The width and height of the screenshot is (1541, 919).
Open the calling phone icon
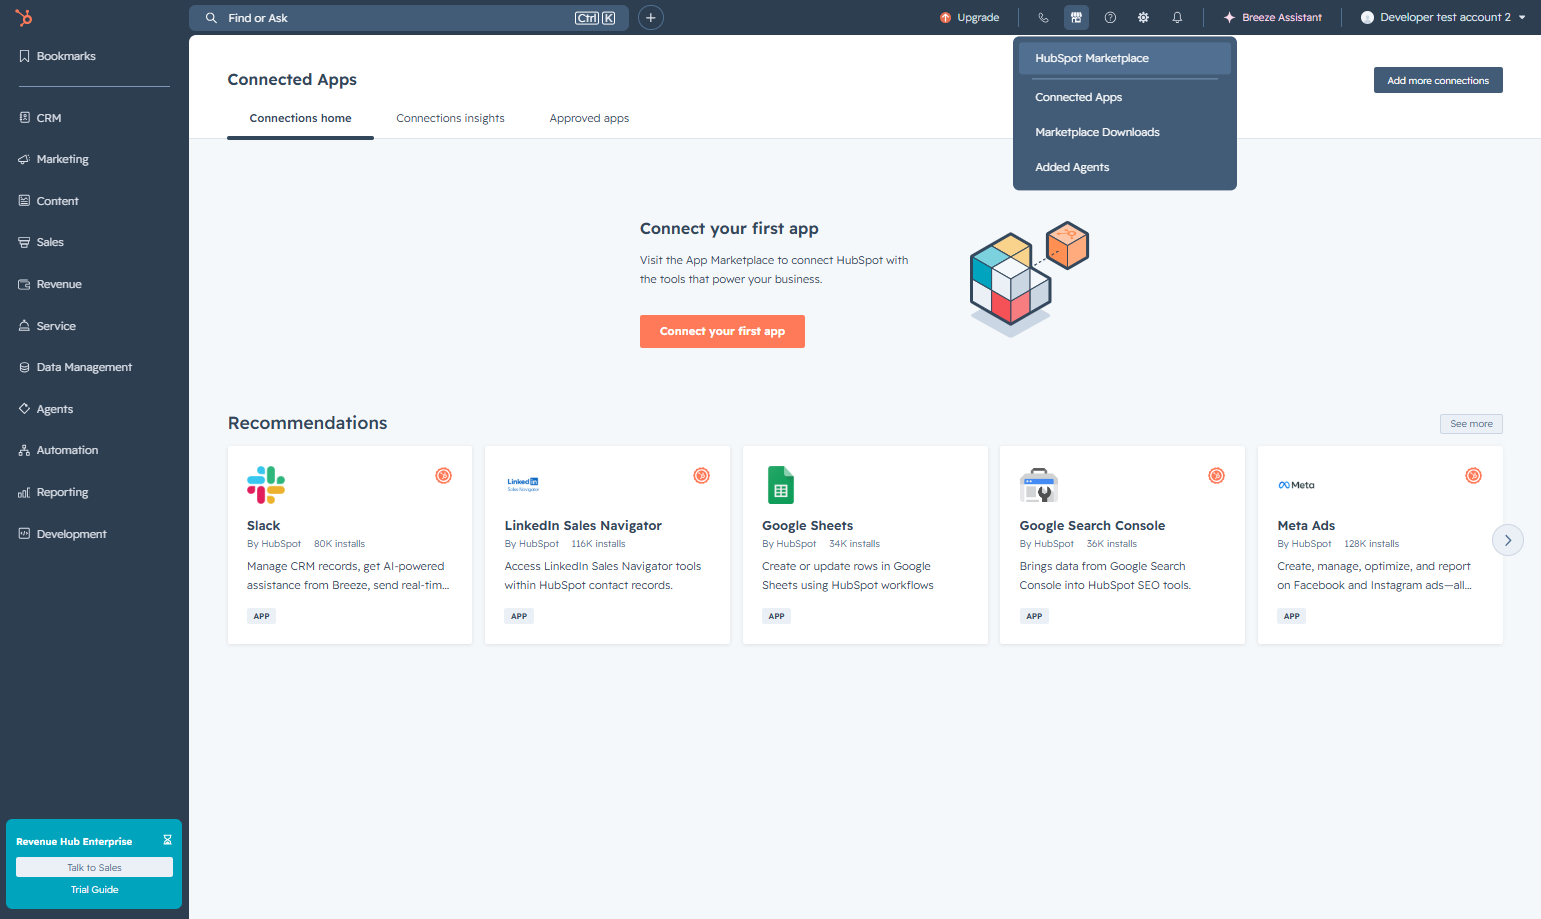click(x=1043, y=17)
